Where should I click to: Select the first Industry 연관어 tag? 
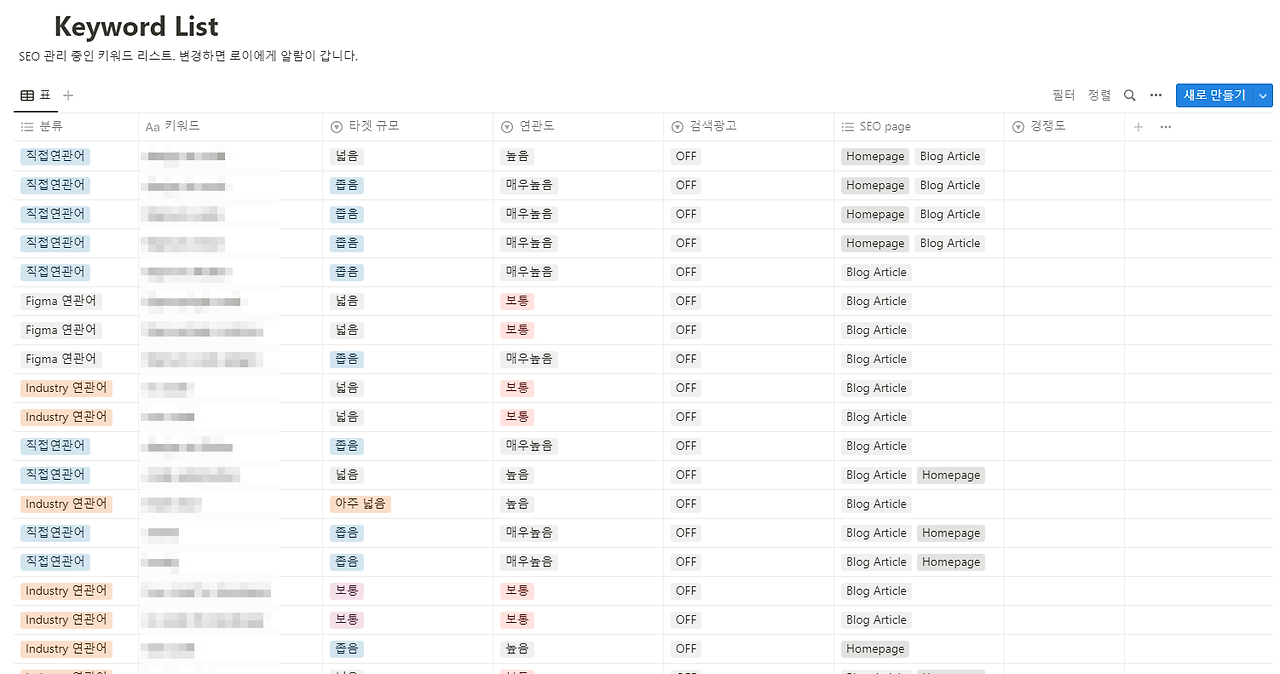pyautogui.click(x=66, y=388)
